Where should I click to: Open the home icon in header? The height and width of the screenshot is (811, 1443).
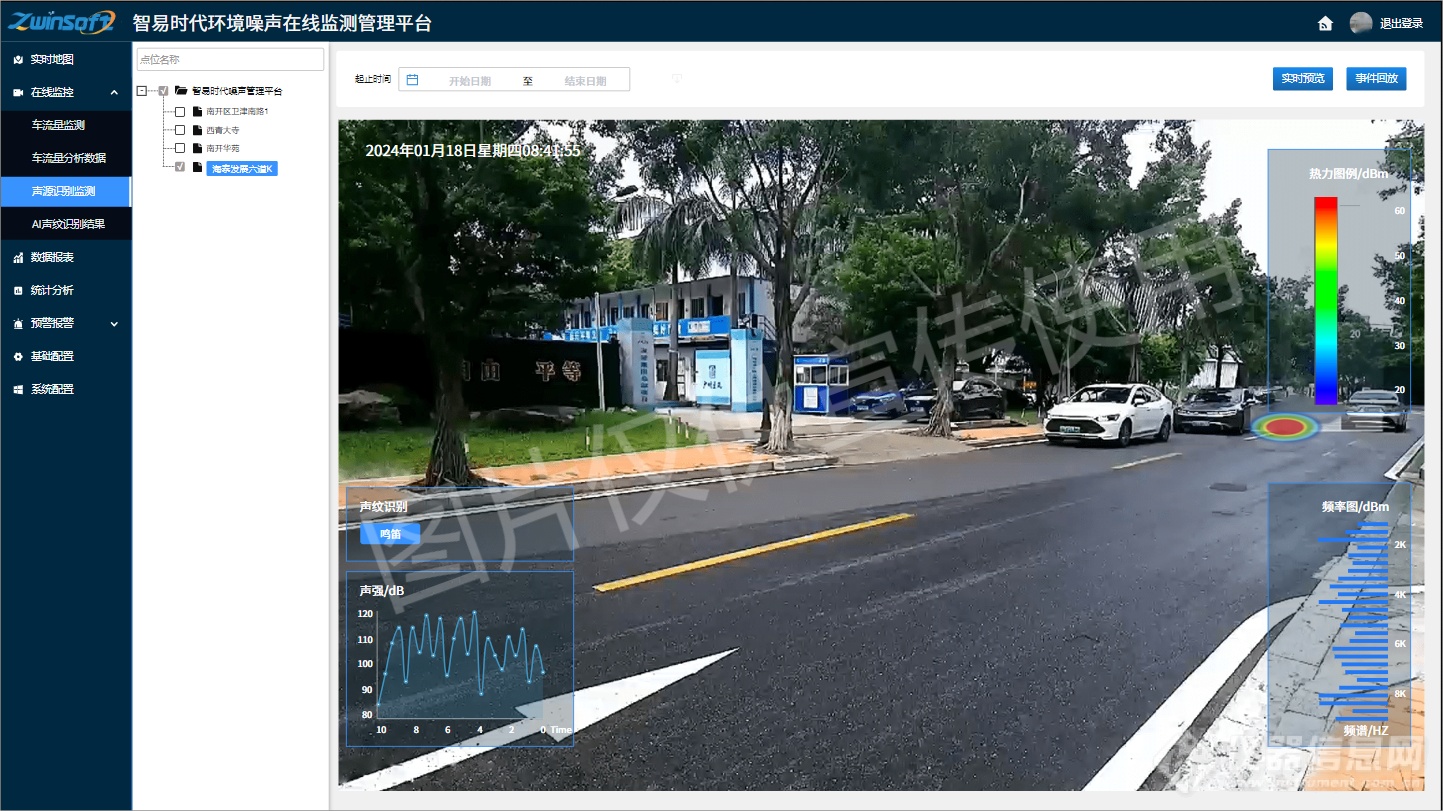coord(1325,23)
